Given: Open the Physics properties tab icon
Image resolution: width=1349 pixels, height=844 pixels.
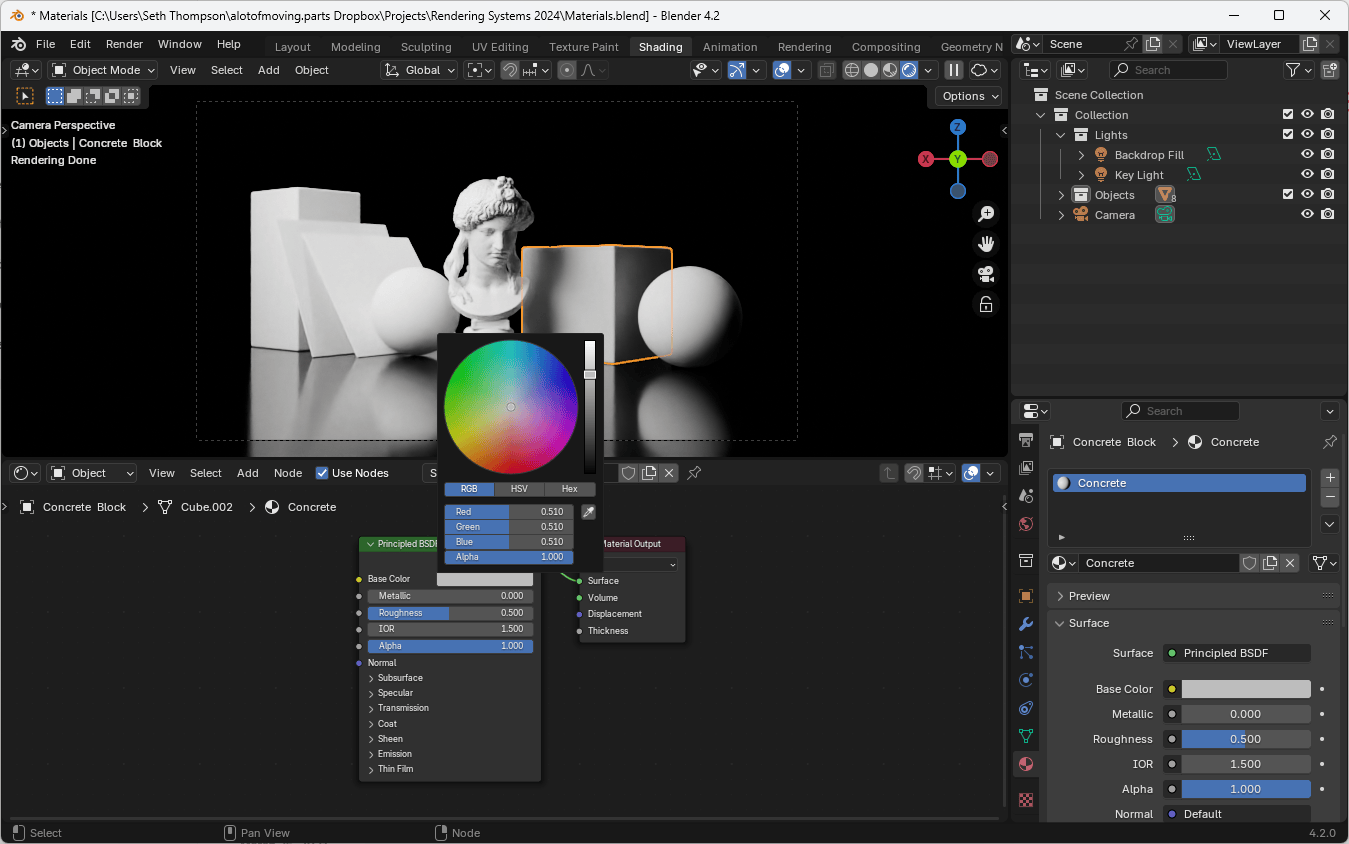Looking at the screenshot, I should [x=1025, y=680].
